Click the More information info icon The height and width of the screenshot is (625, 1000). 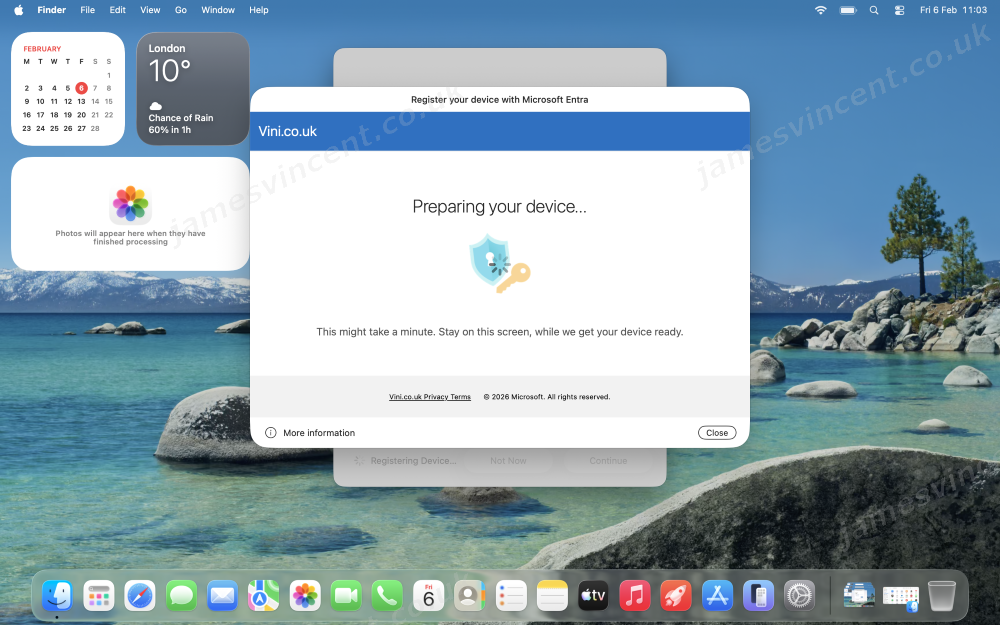(270, 433)
